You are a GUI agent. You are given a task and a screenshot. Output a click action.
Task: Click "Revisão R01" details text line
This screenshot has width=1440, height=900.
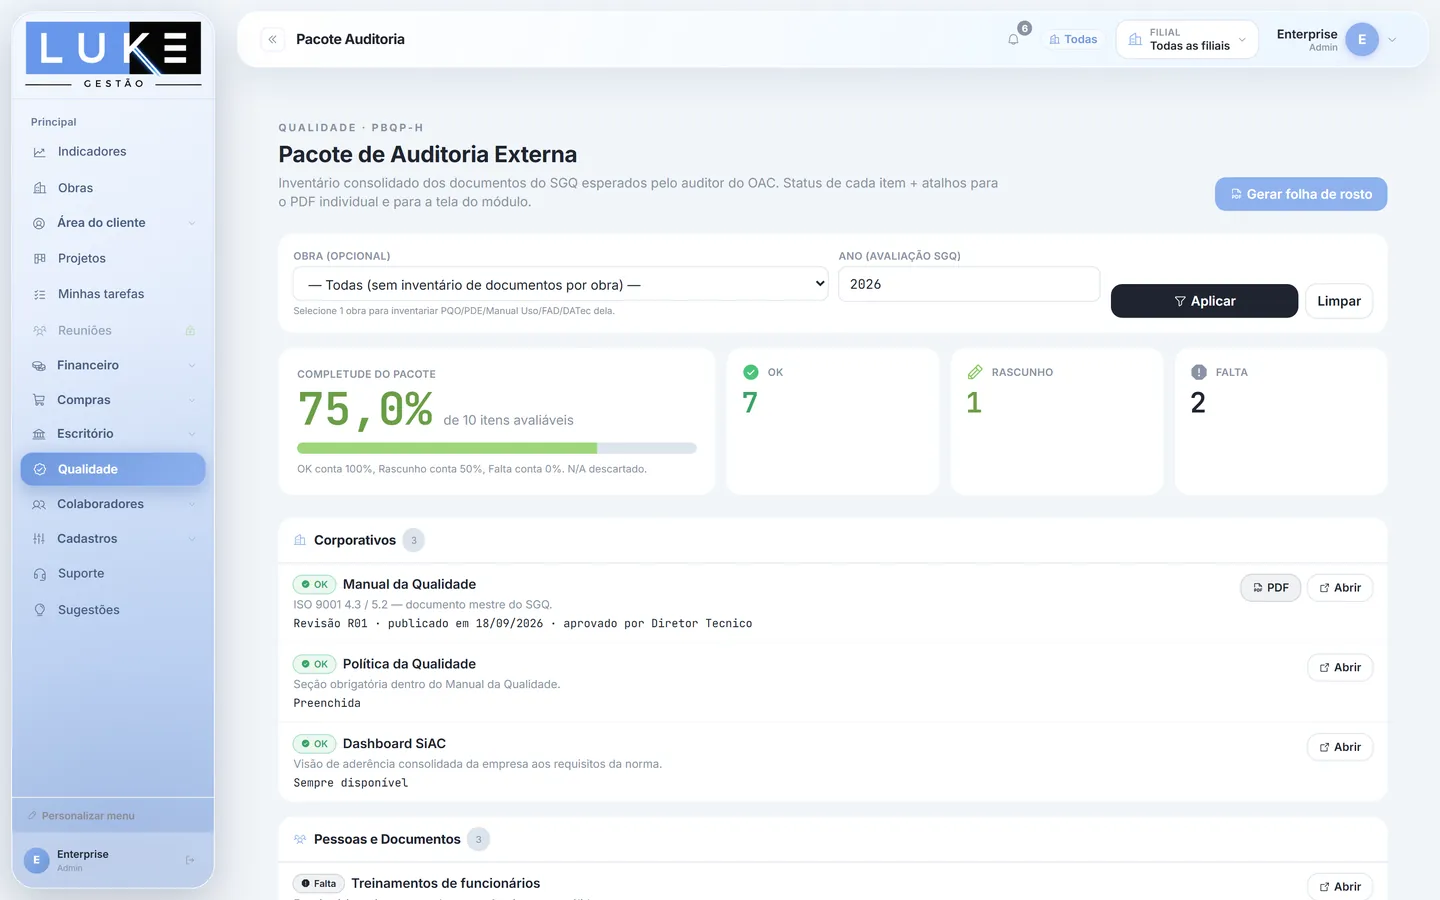[523, 624]
